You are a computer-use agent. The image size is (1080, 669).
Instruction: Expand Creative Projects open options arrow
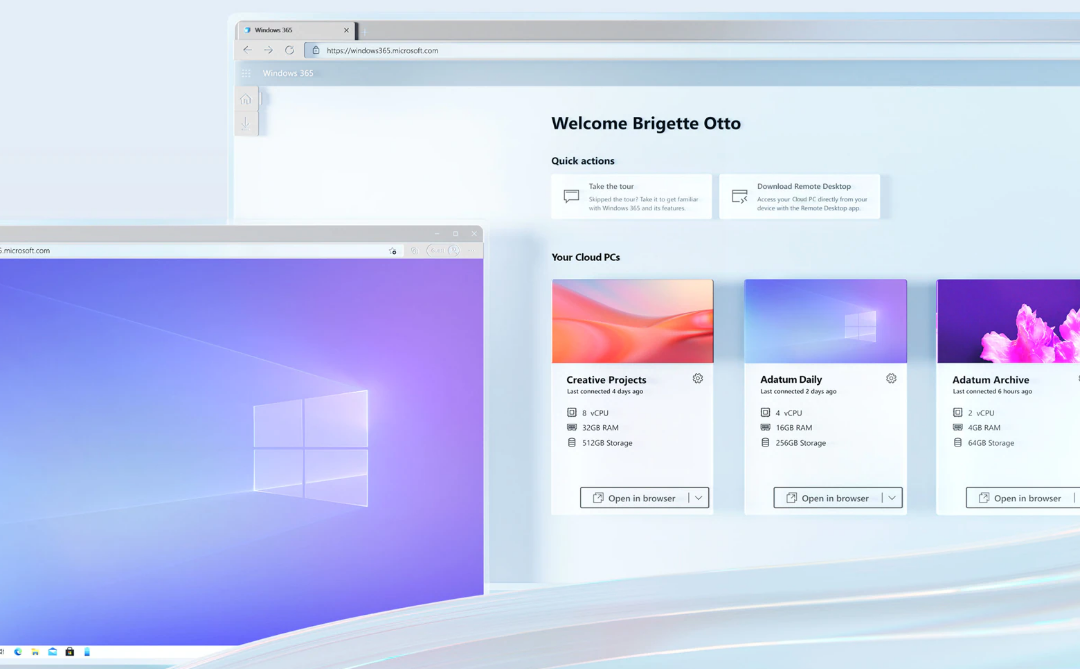click(698, 497)
